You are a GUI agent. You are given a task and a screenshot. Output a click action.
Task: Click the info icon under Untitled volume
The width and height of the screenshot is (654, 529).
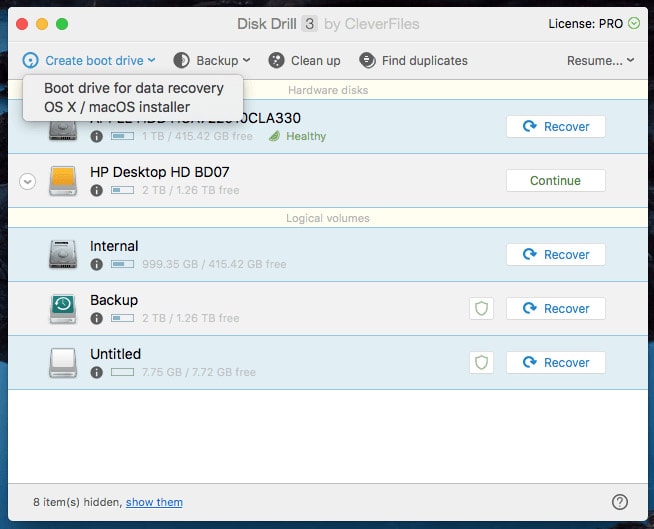(97, 372)
